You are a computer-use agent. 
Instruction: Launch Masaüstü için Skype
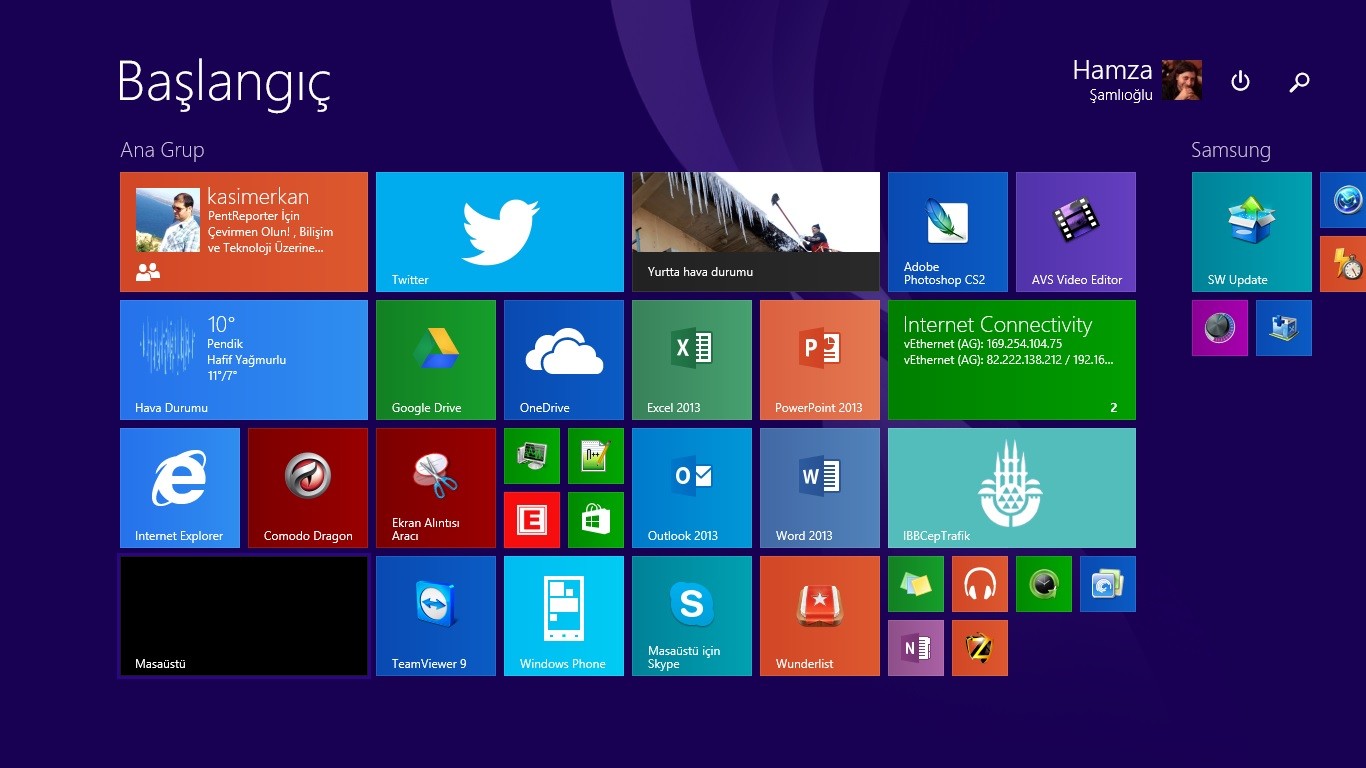[x=692, y=616]
